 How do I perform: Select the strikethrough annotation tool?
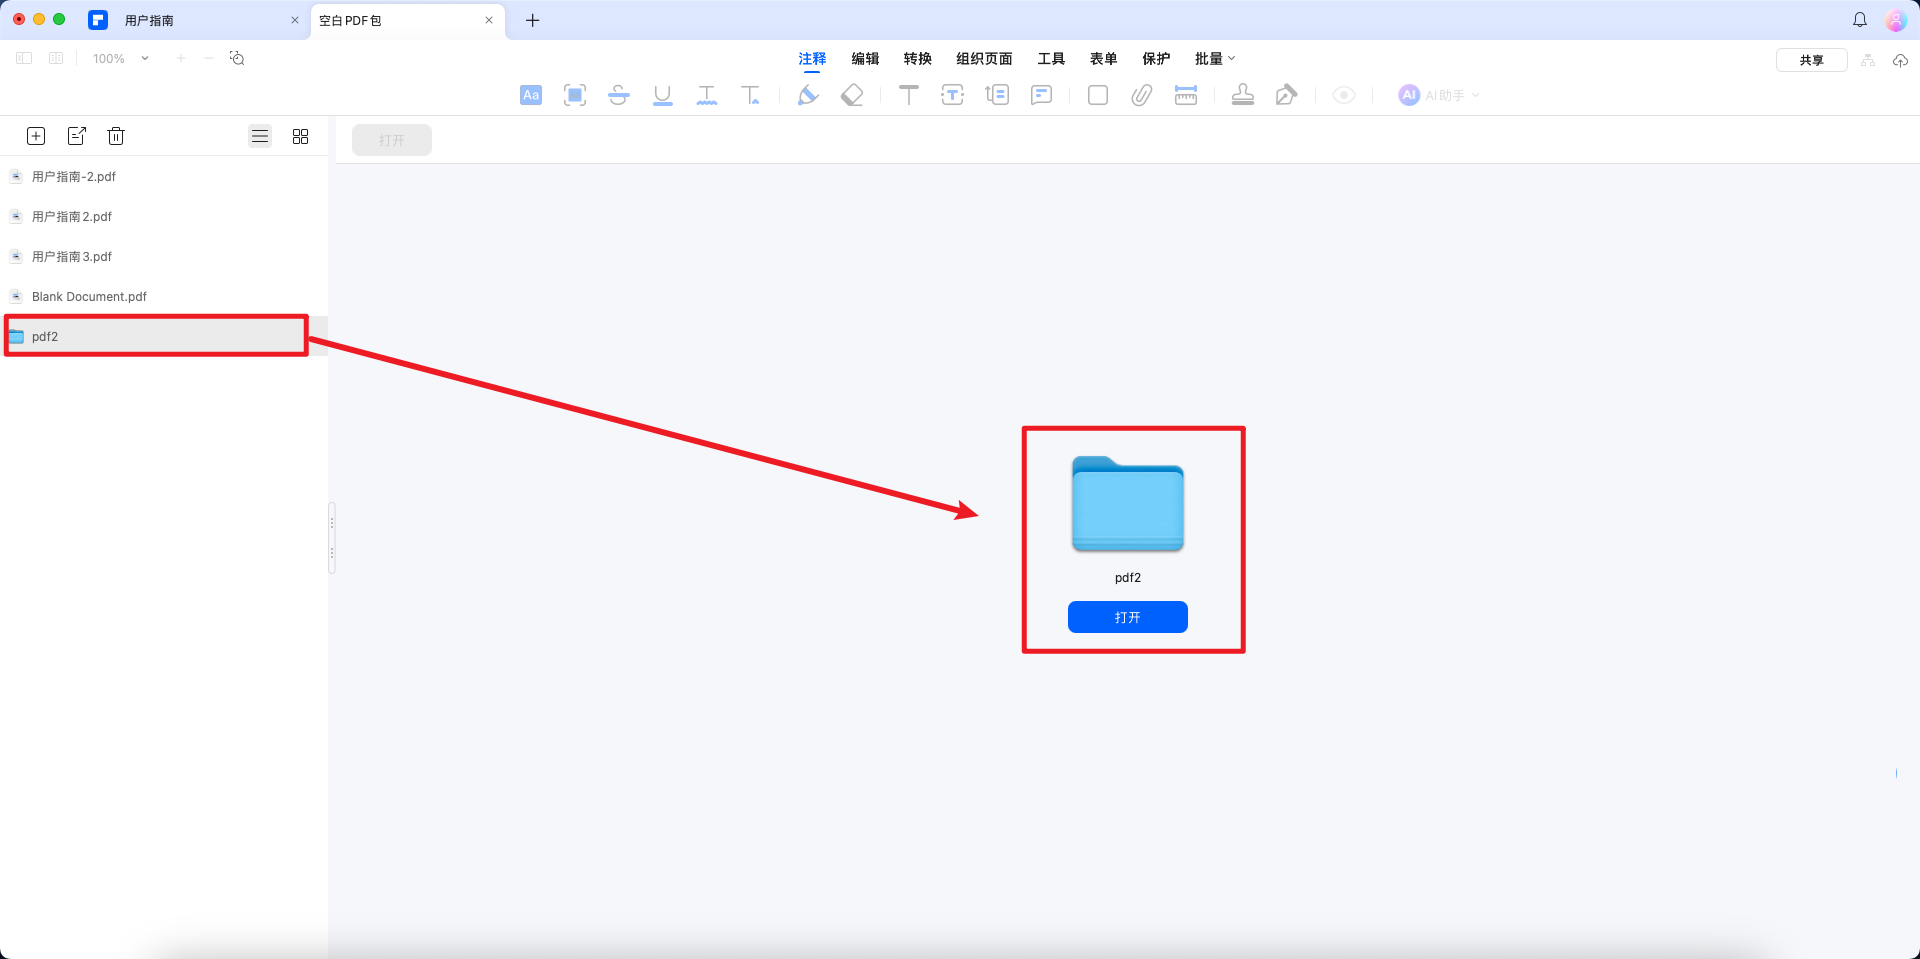point(618,95)
